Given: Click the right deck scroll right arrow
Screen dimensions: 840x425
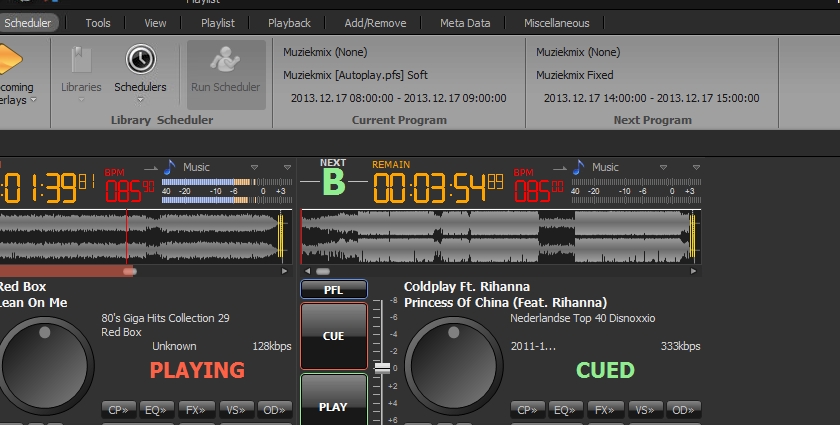Looking at the screenshot, I should click(x=693, y=271).
